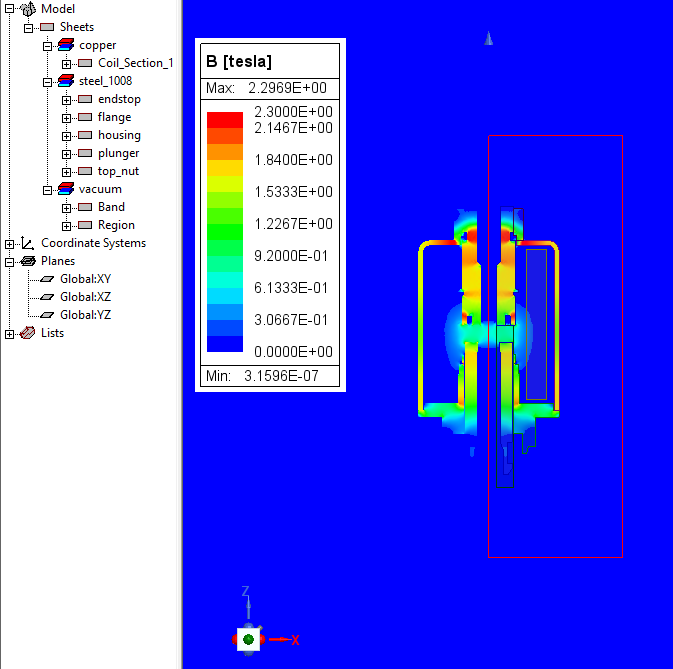This screenshot has height=669, width=673.
Task: Click the Lists folder icon
Action: pos(27,333)
